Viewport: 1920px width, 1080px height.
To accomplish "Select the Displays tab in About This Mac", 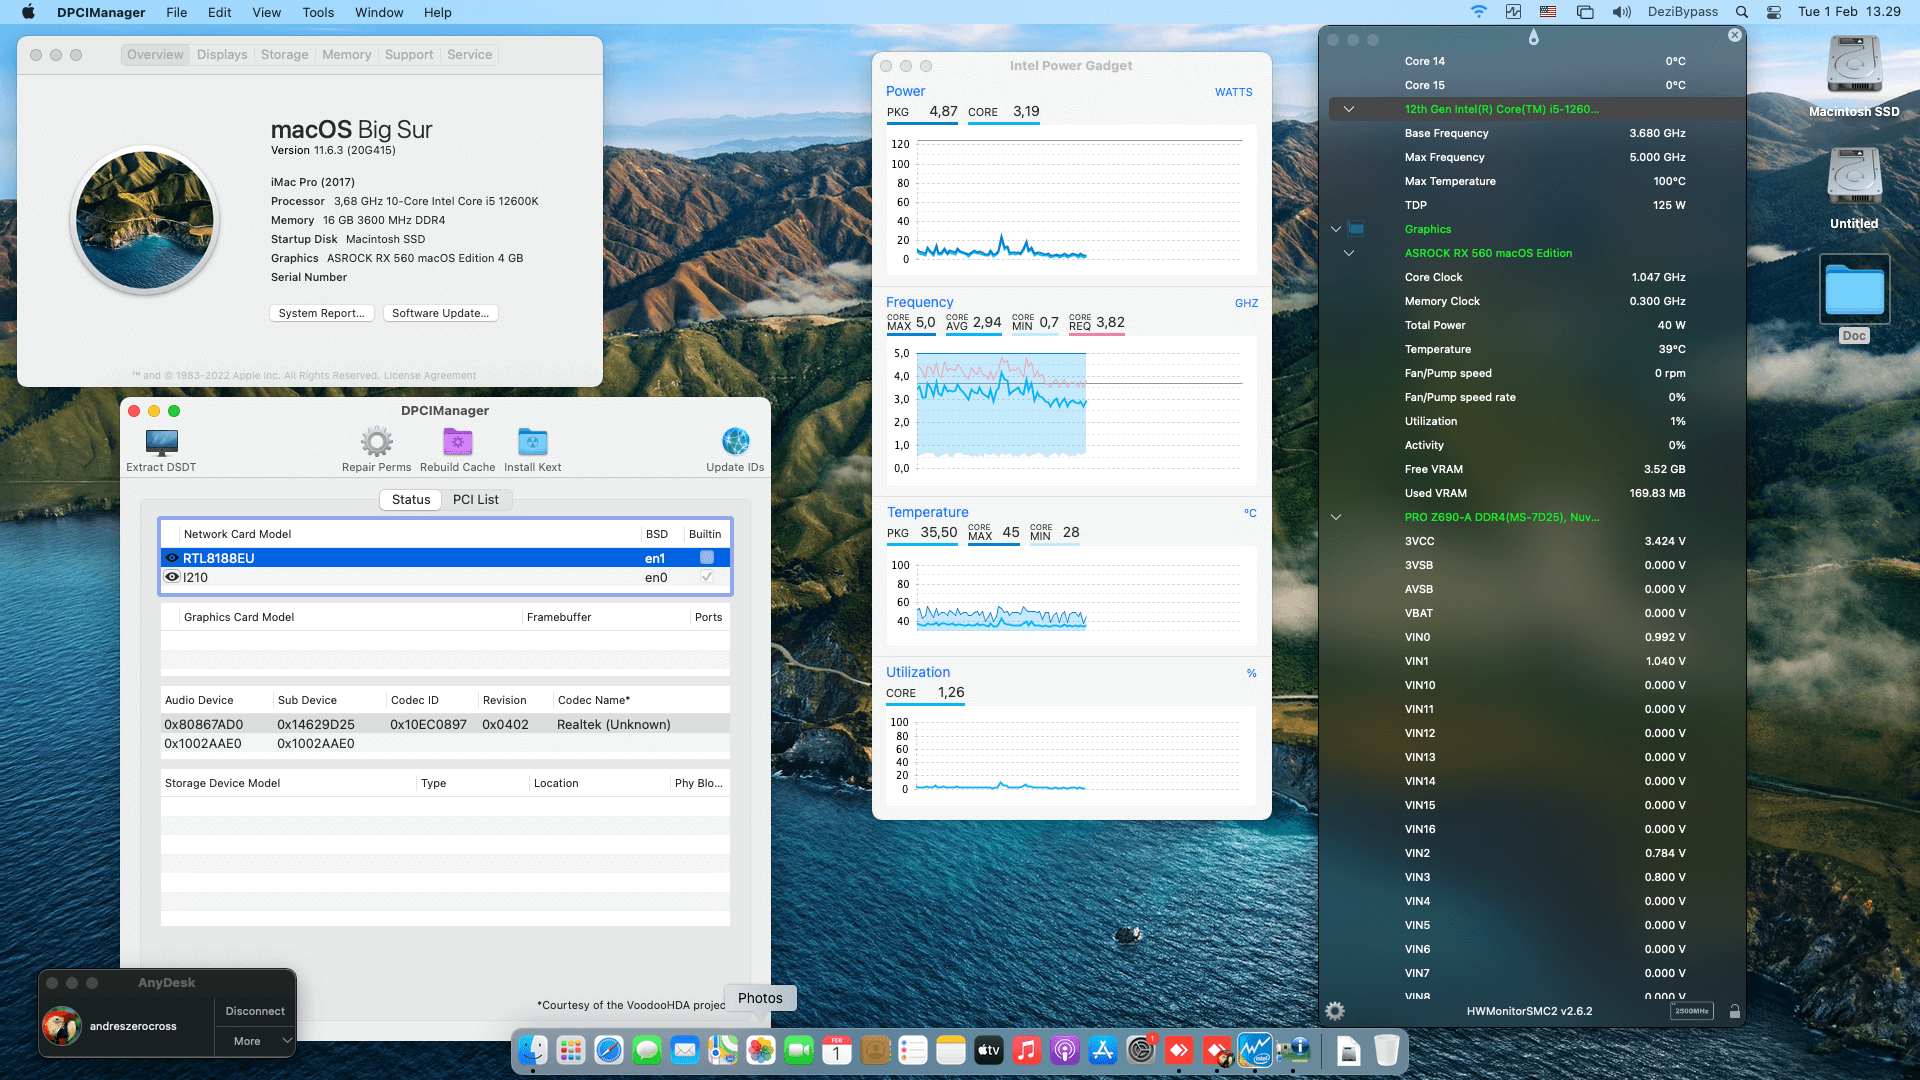I will click(x=222, y=55).
